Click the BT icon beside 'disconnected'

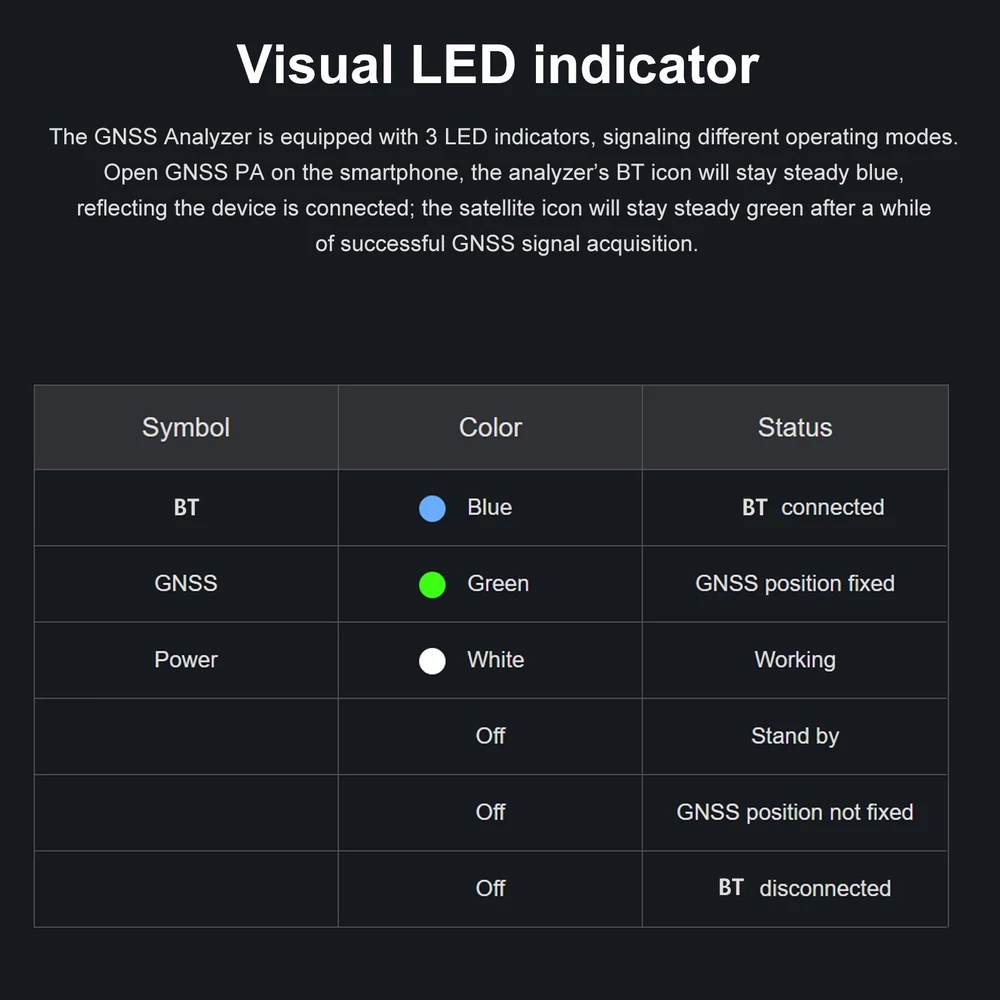[x=731, y=888]
